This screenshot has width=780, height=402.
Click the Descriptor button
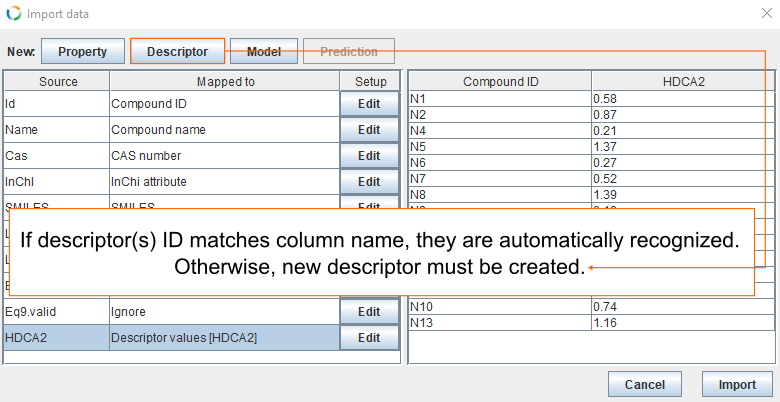(x=177, y=51)
